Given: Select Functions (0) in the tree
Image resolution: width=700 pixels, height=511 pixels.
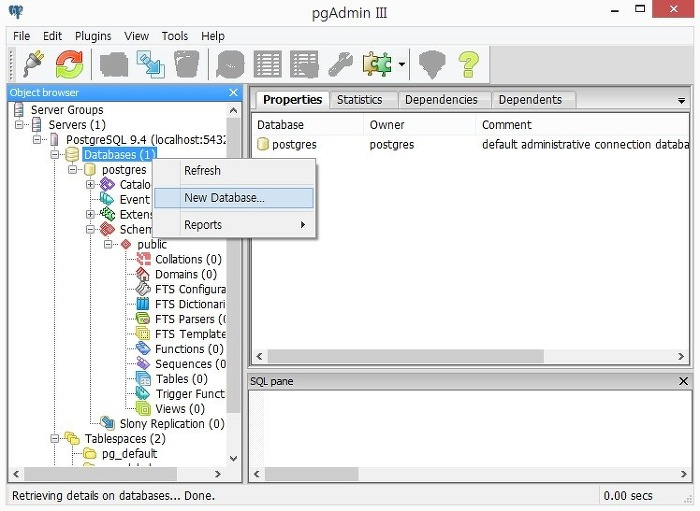Looking at the screenshot, I should tap(189, 349).
